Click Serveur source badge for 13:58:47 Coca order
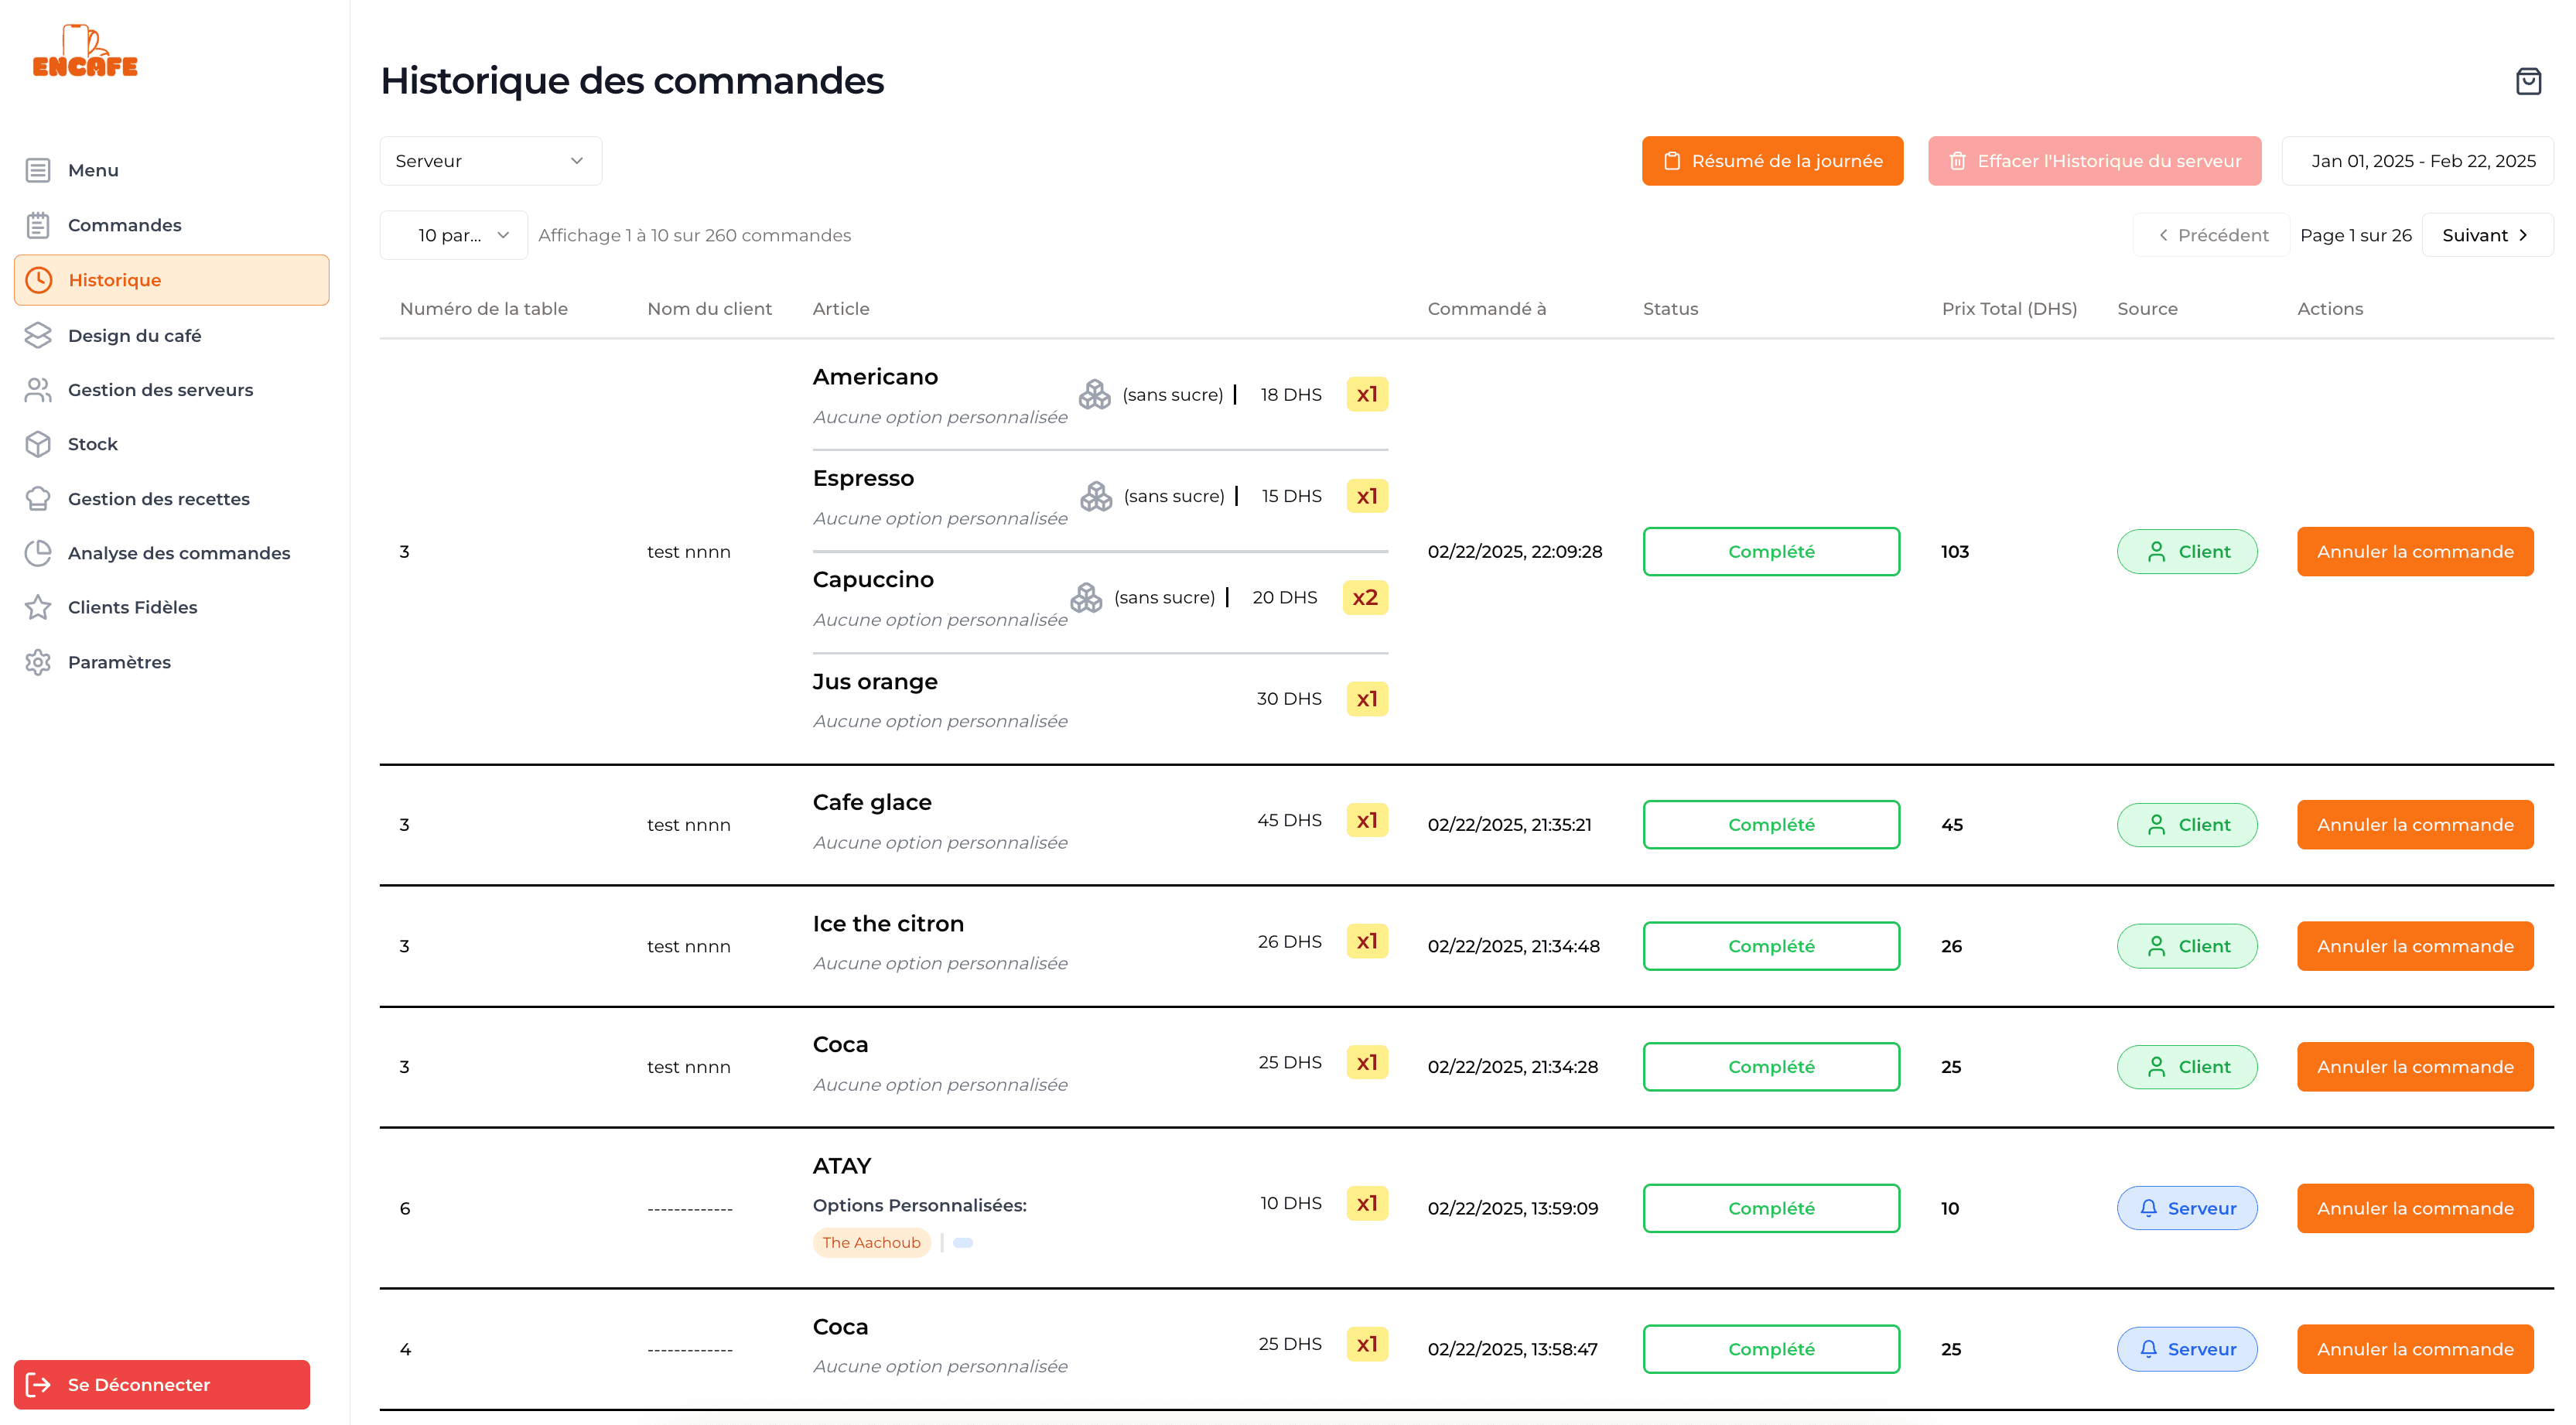This screenshot has height=1425, width=2576. [2187, 1349]
